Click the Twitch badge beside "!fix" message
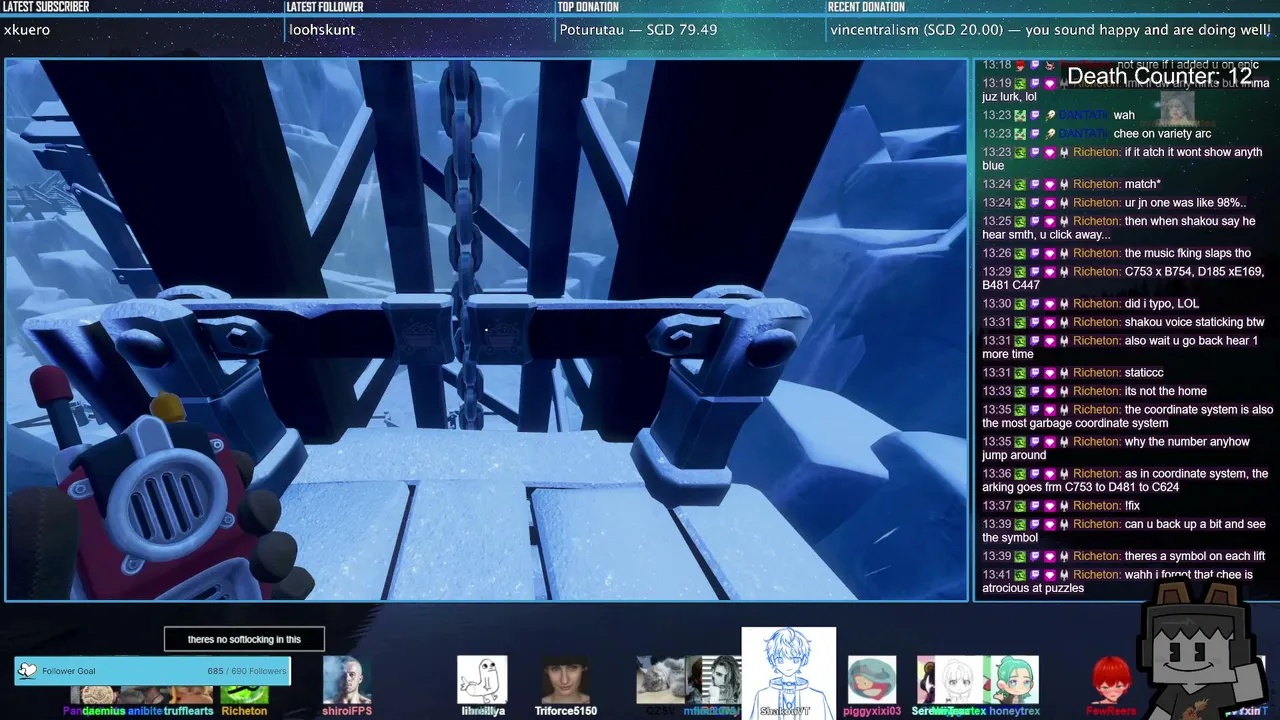1280x720 pixels. pos(1035,506)
